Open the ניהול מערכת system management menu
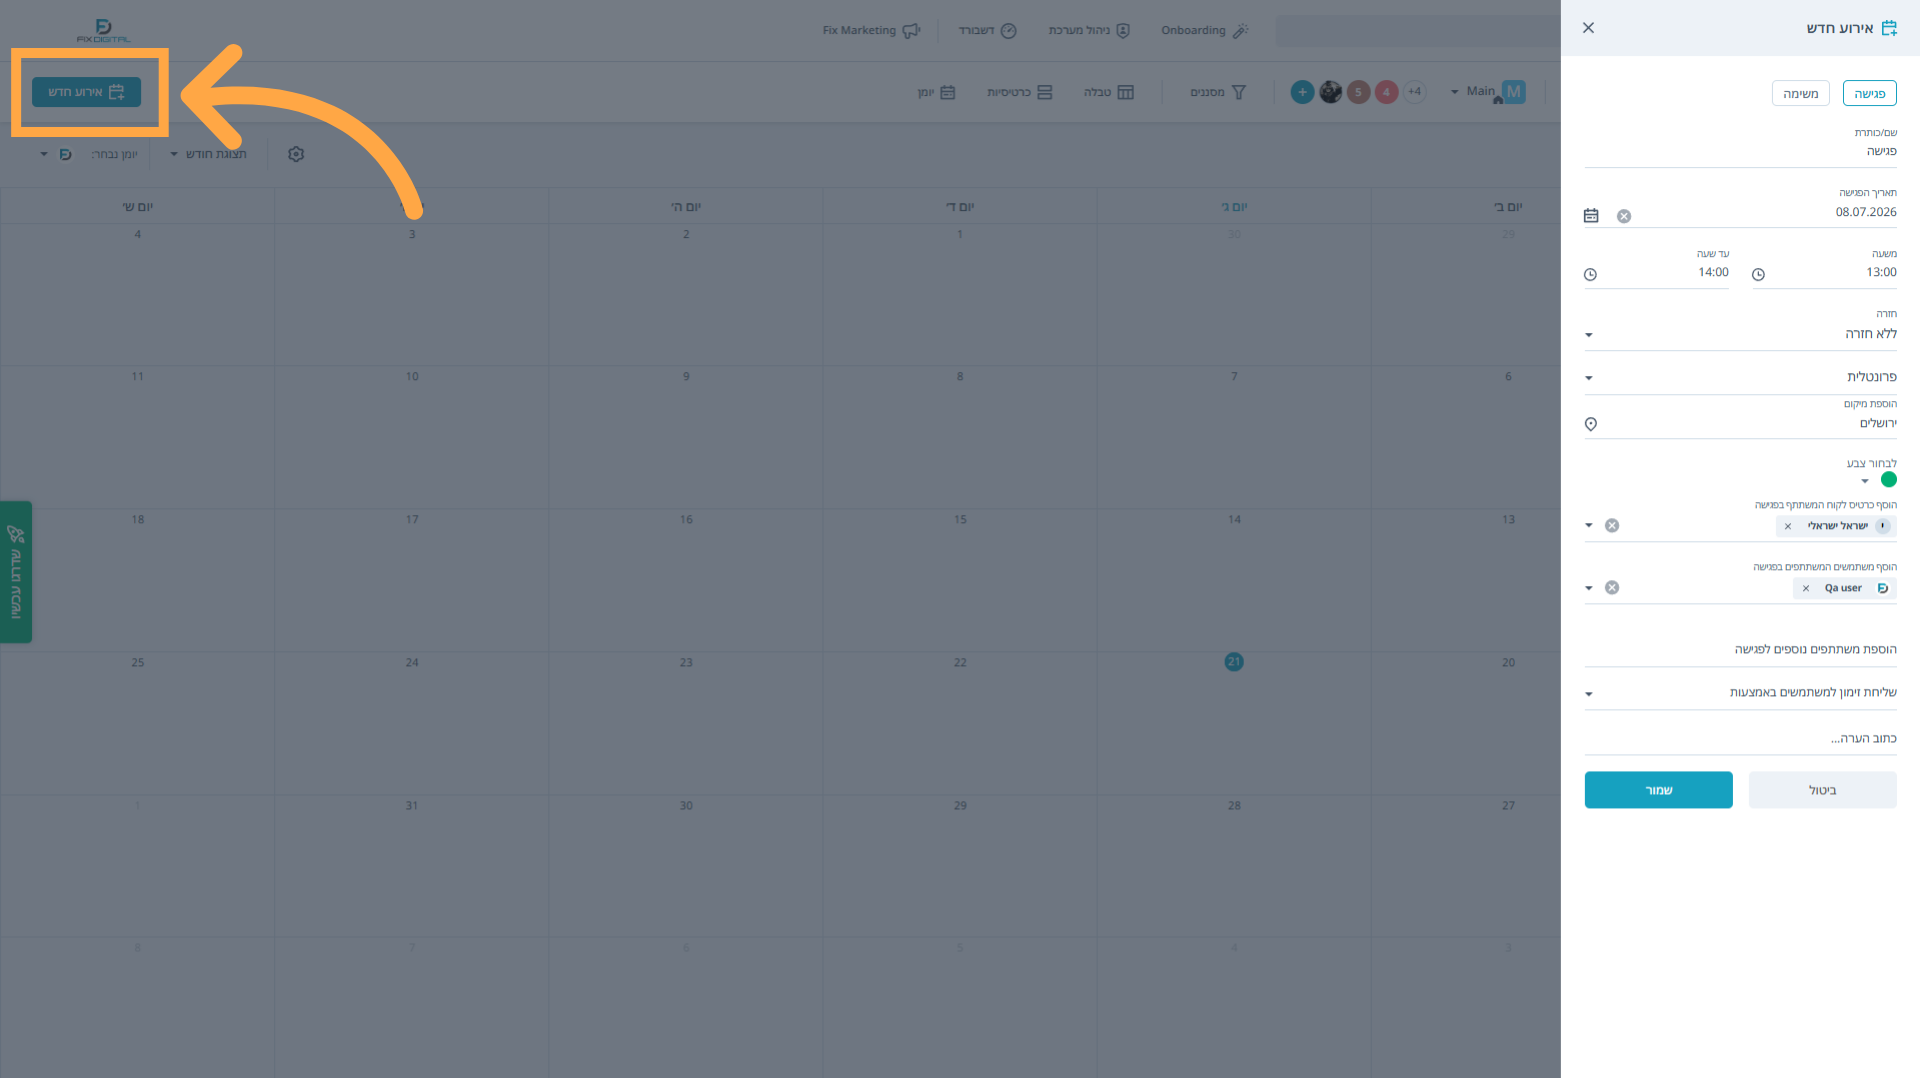 [1089, 31]
